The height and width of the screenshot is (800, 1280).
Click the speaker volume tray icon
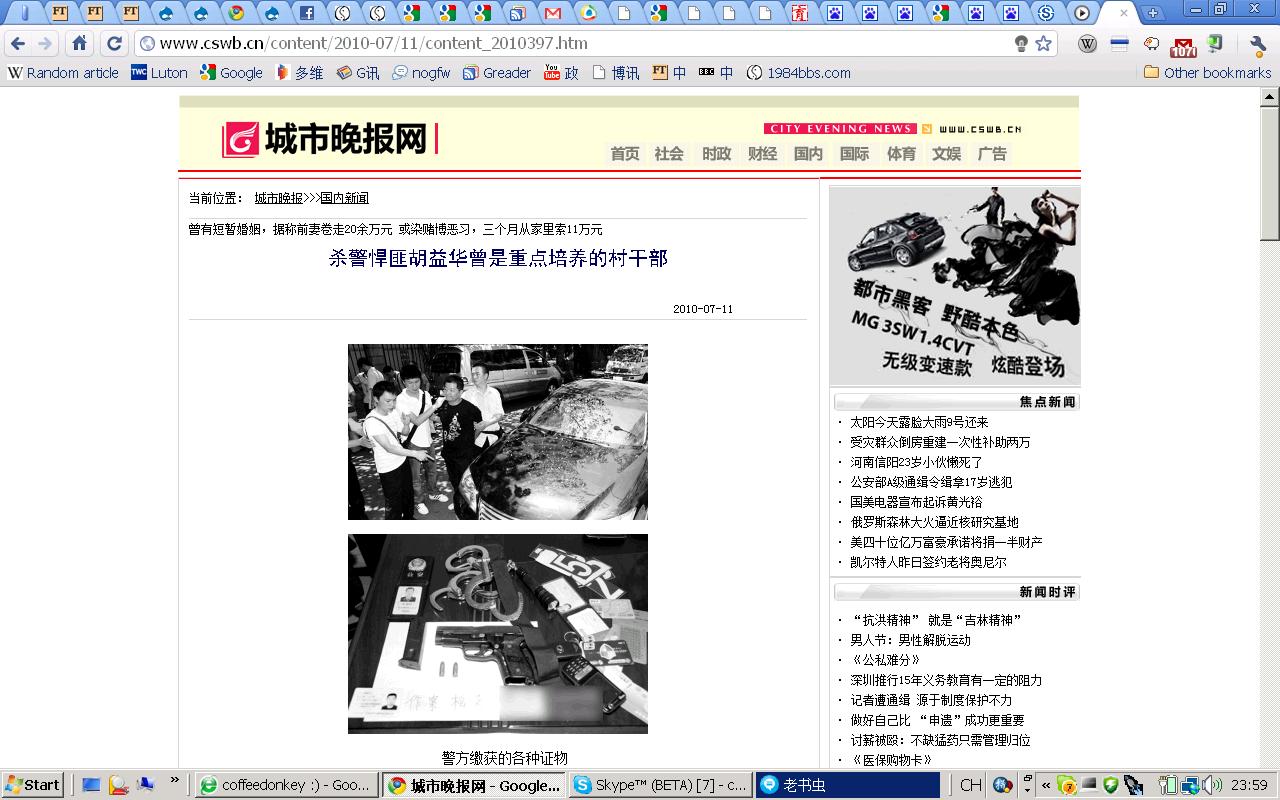coord(1212,785)
